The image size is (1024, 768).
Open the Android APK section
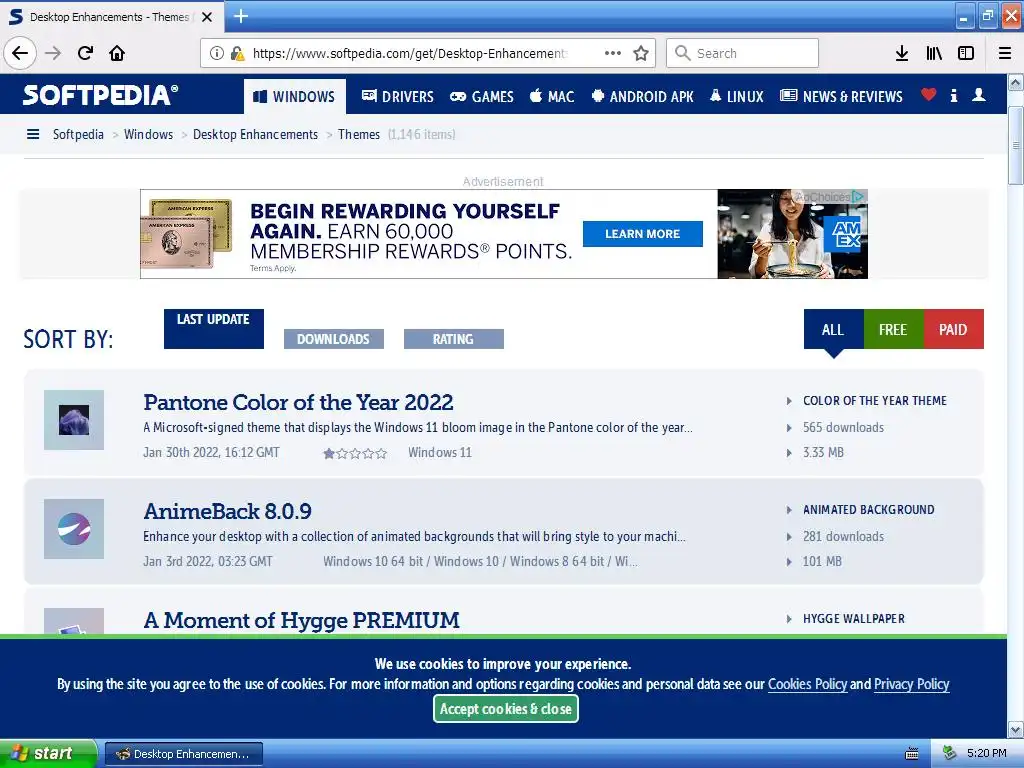642,97
